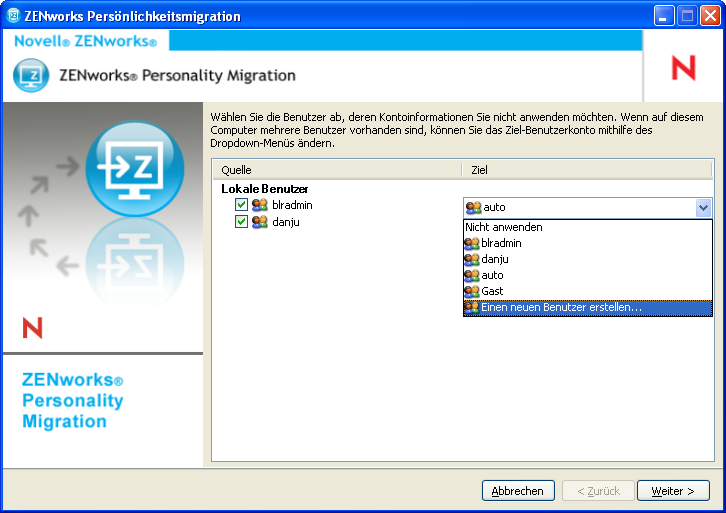The image size is (726, 513).
Task: Minimize the ZENworks window
Action: click(664, 16)
